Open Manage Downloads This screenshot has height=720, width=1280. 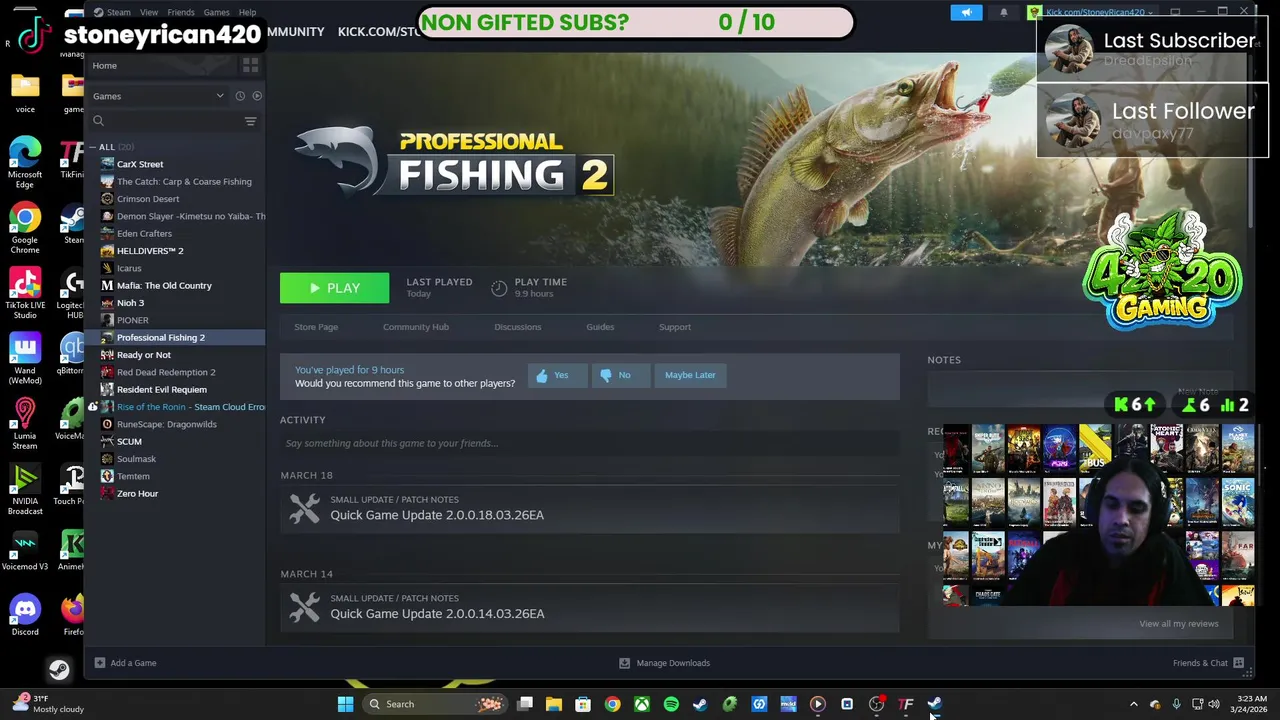664,663
